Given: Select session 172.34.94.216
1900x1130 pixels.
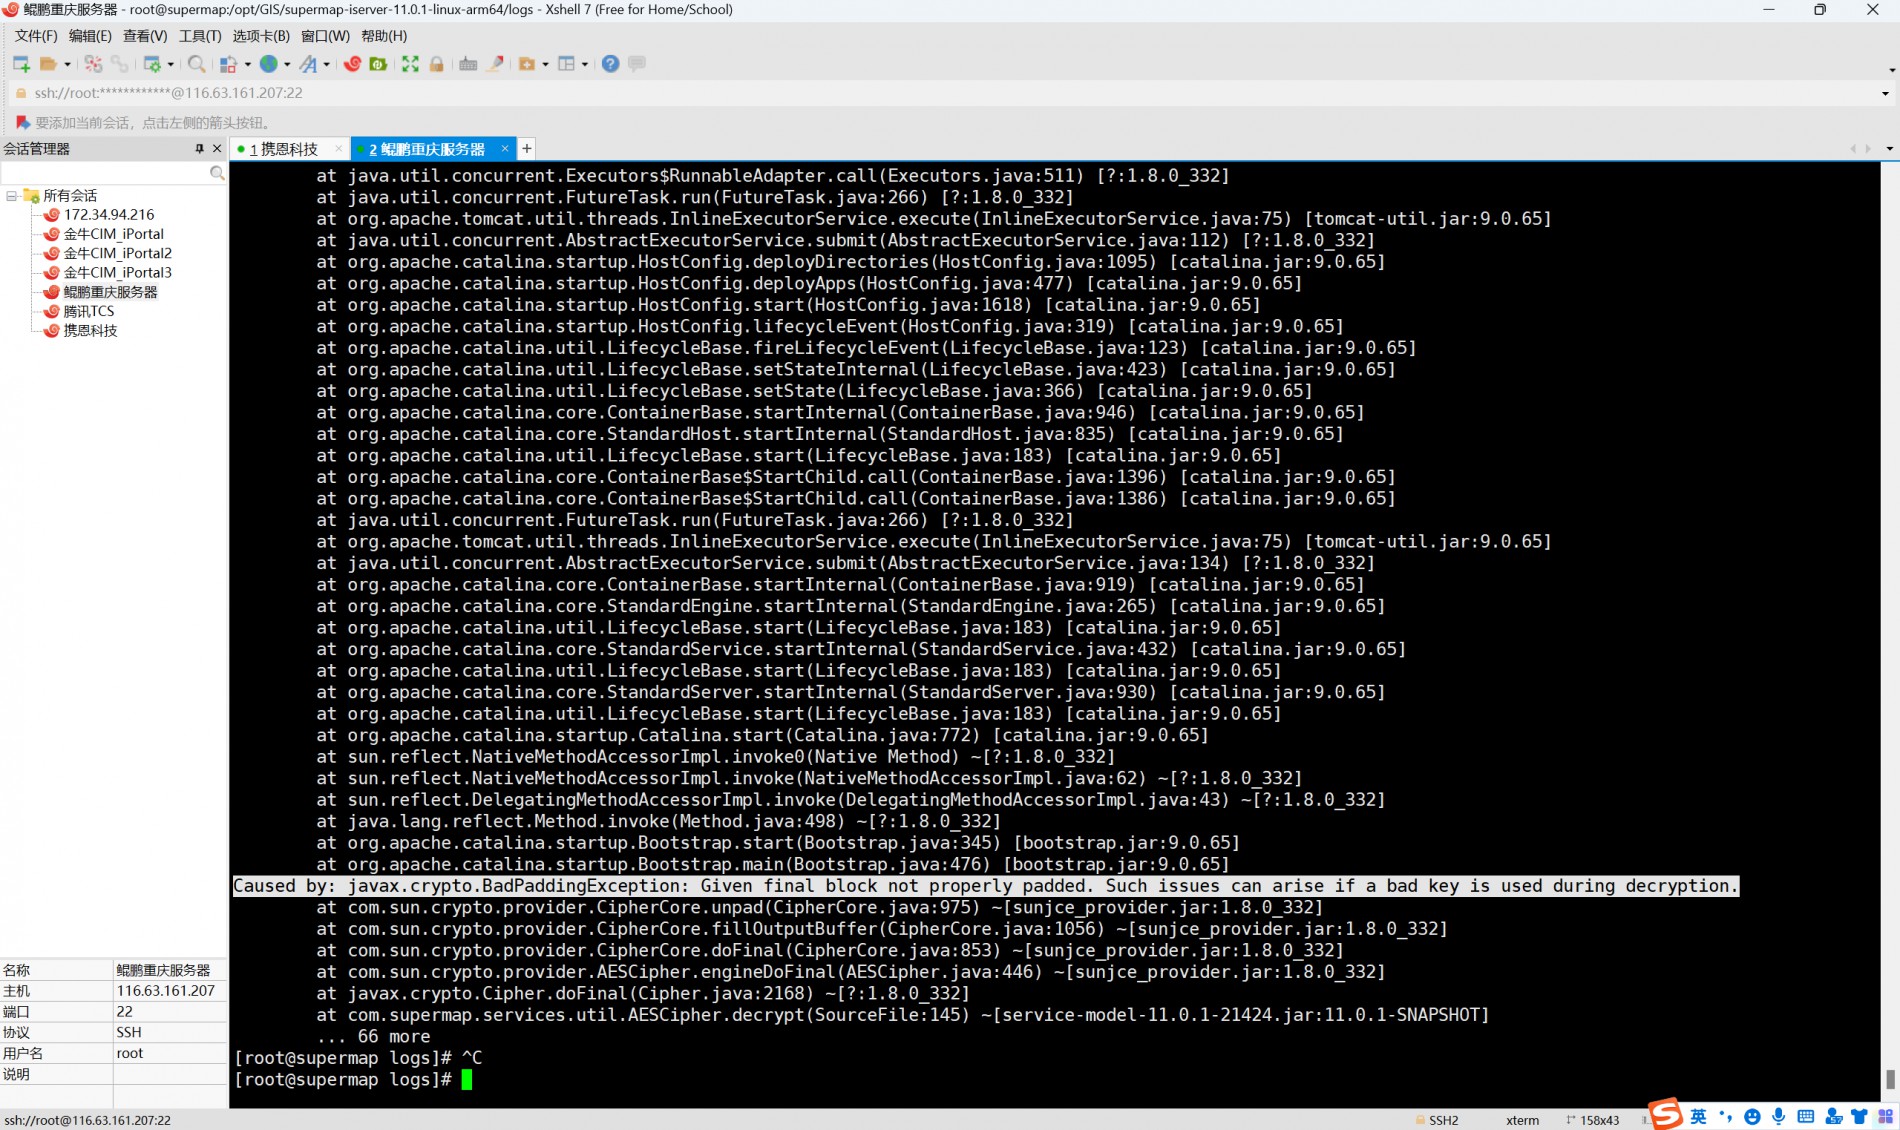Looking at the screenshot, I should 109,215.
